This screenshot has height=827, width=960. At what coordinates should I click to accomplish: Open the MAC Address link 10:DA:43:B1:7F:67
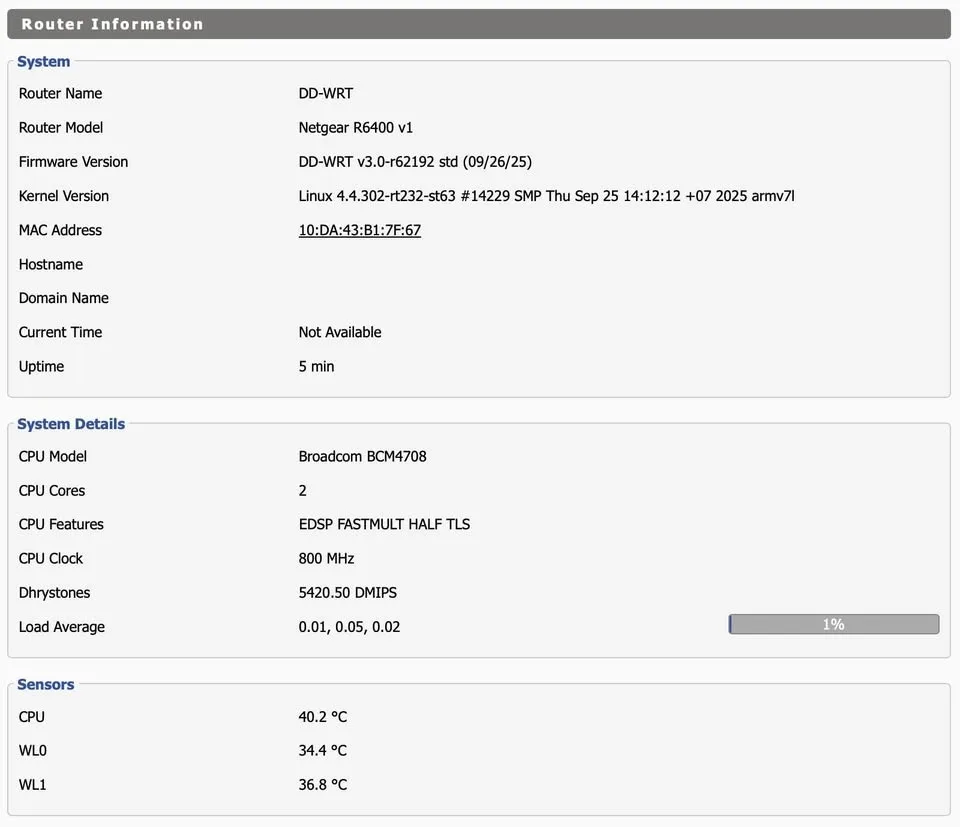(358, 230)
